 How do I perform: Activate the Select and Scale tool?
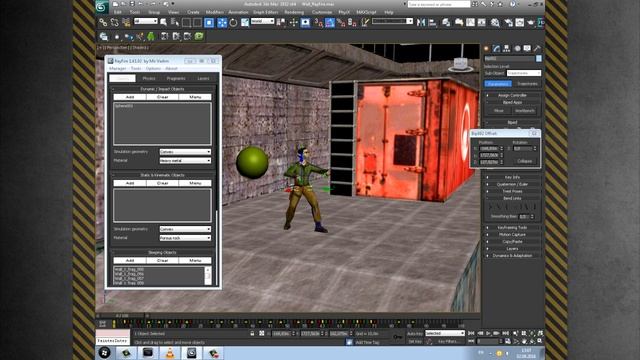[245, 22]
